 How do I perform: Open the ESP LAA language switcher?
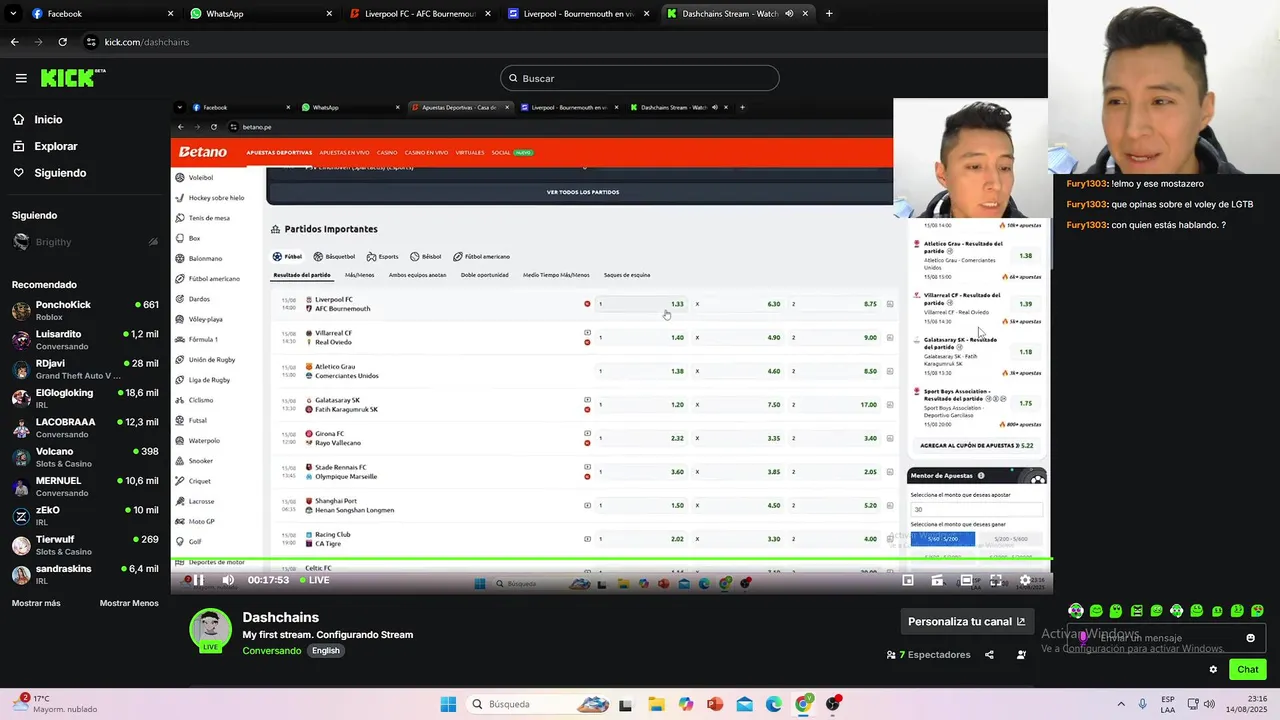pyautogui.click(x=1168, y=704)
